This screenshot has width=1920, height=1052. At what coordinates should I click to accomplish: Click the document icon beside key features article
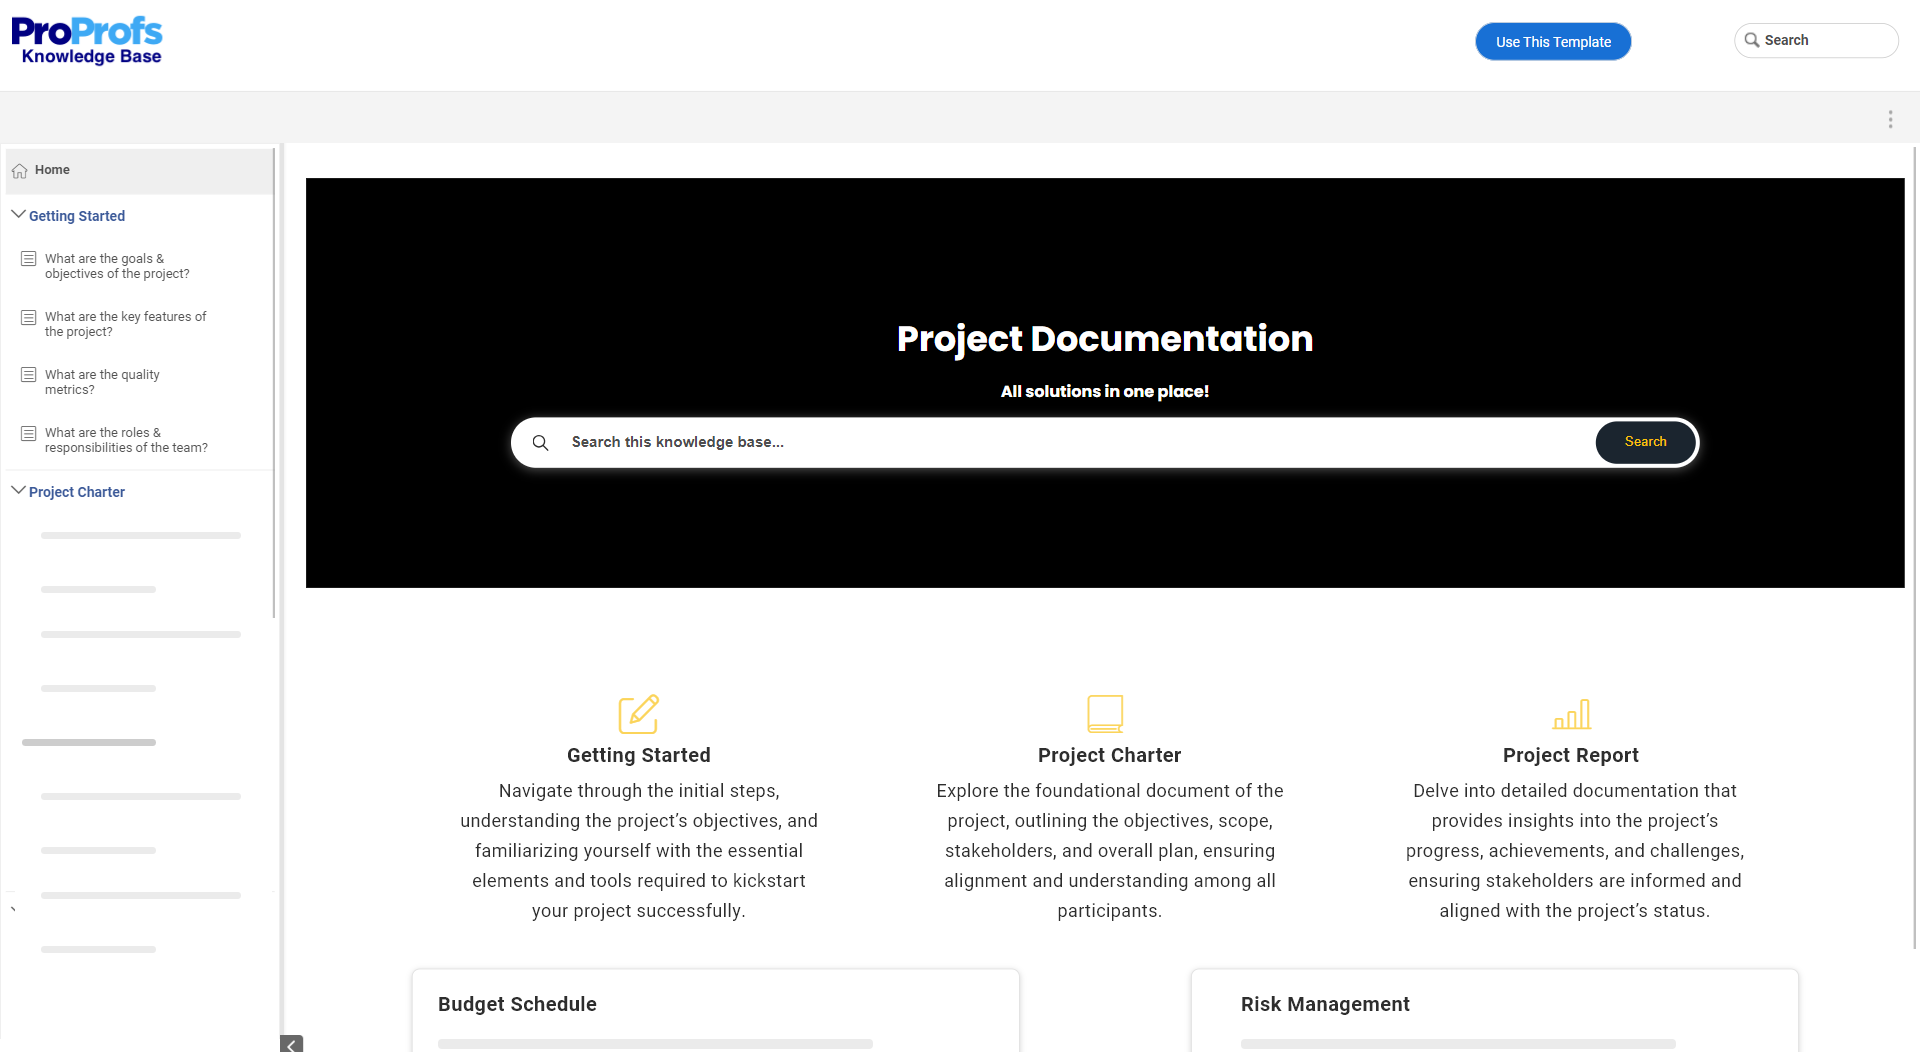pyautogui.click(x=29, y=317)
